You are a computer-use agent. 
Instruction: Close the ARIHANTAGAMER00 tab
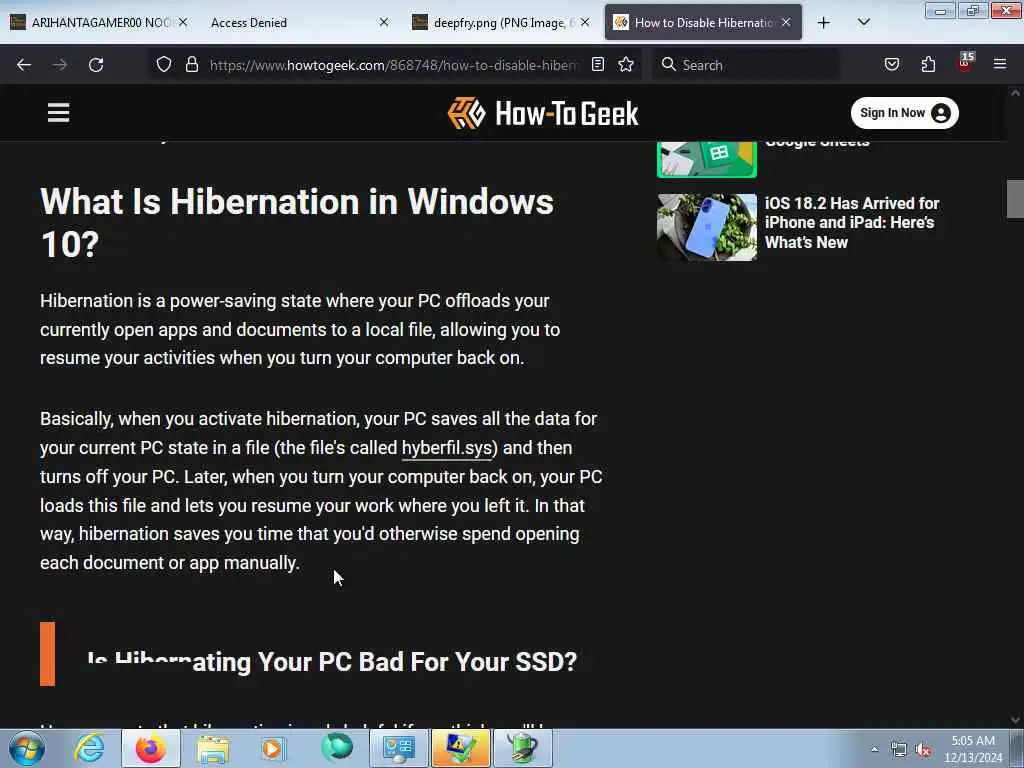pos(183,22)
